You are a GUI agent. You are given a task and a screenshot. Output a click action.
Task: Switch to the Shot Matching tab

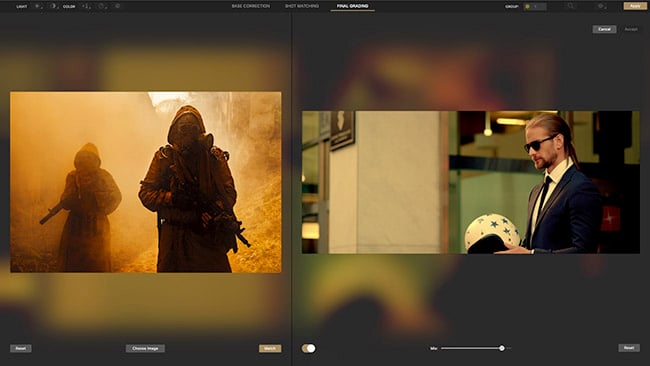[302, 6]
